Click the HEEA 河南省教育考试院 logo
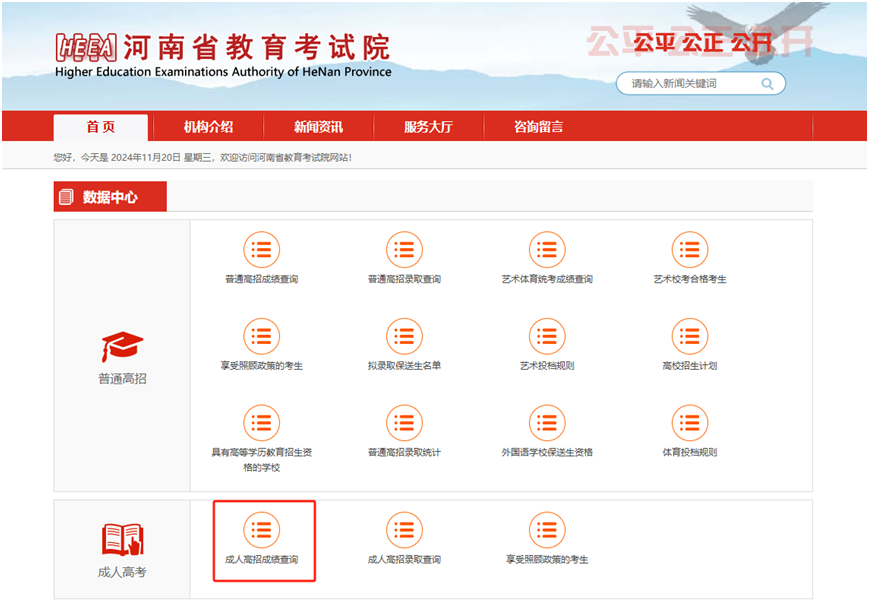The width and height of the screenshot is (869, 608). point(223,54)
